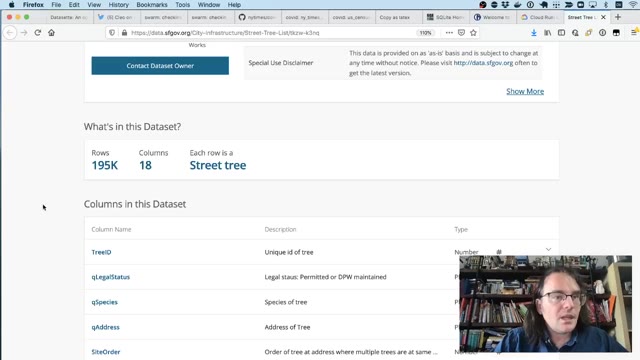Screen dimensions: 640x360
Task: Switch to the Cloud Run tab
Action: (x=539, y=17)
